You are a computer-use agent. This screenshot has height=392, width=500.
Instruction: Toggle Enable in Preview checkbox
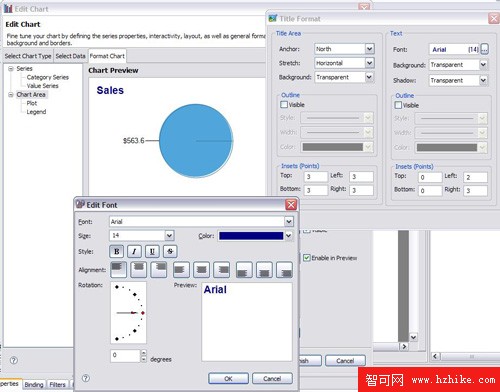[x=307, y=258]
